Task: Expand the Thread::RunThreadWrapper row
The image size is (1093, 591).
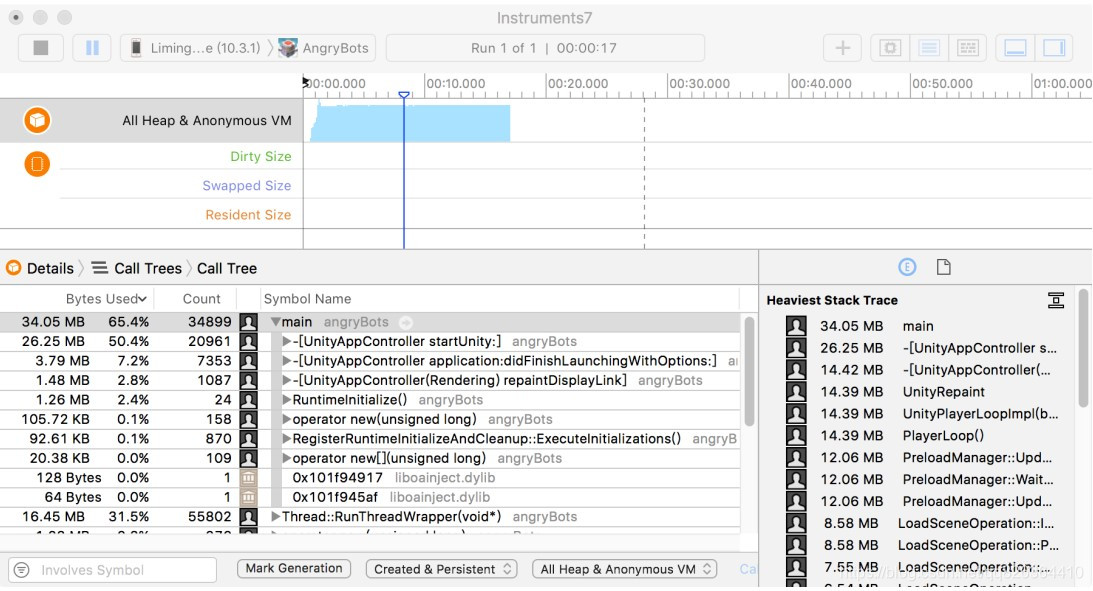Action: click(x=276, y=517)
